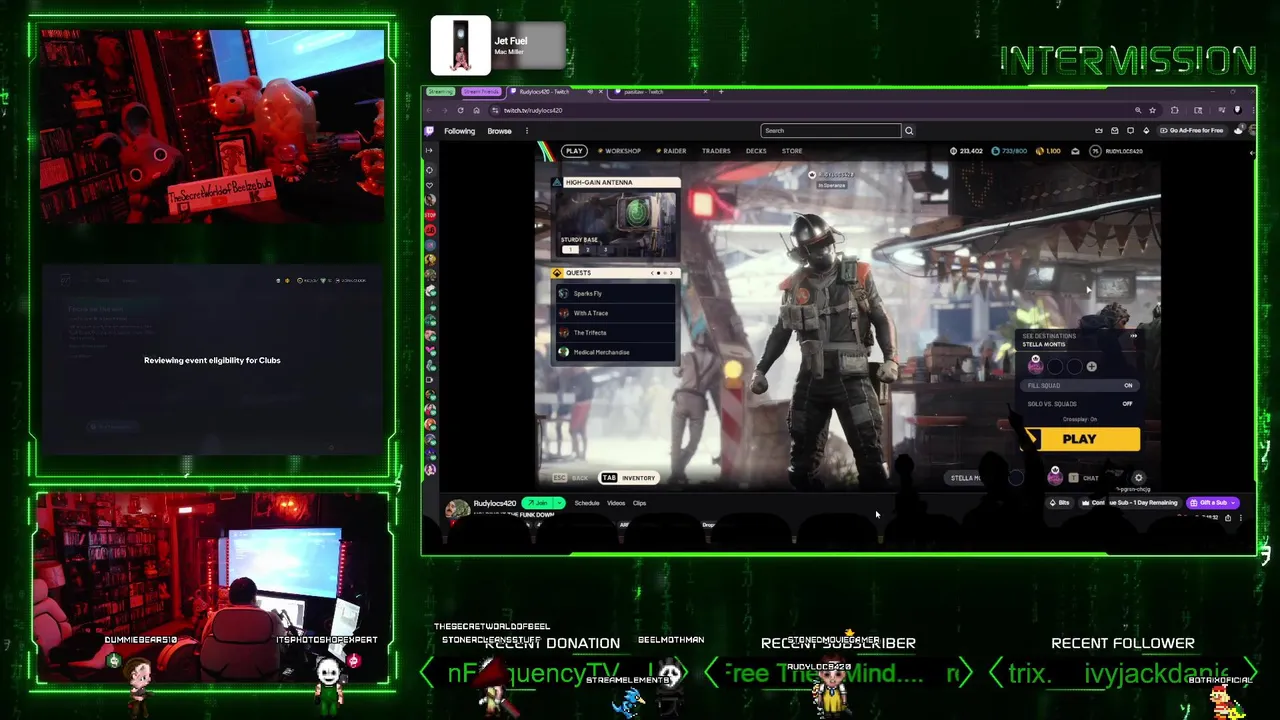
Task: Open the TAB Inventory button
Action: tap(629, 478)
